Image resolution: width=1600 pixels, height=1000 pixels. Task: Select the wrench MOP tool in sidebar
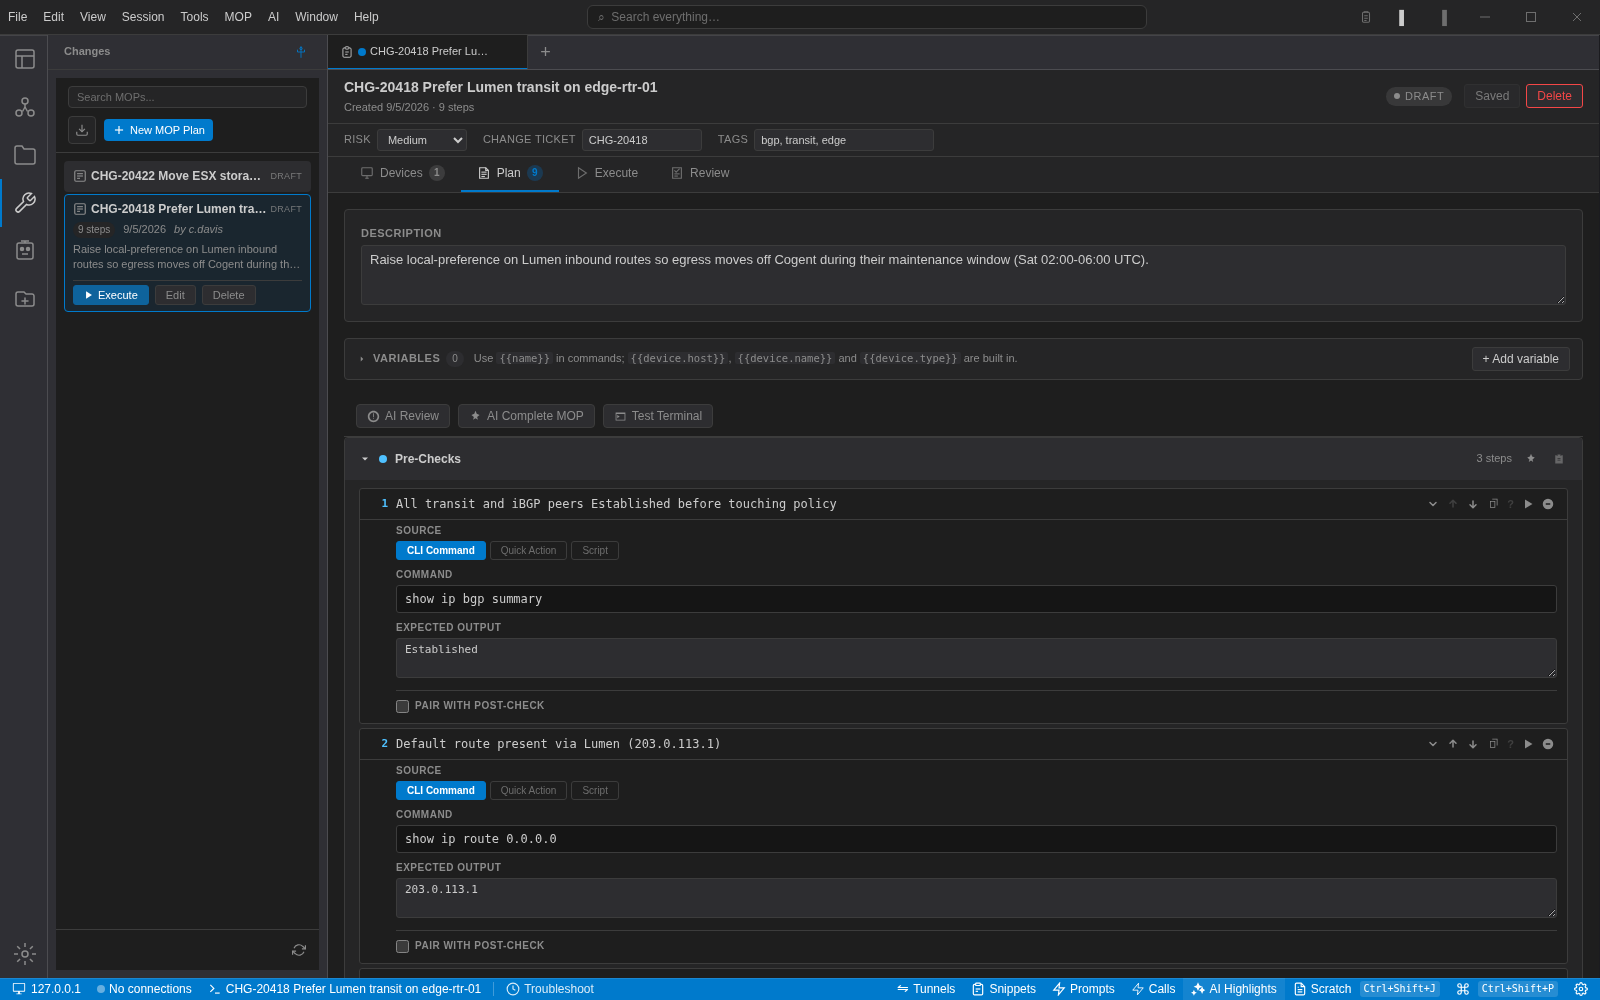(x=25, y=203)
